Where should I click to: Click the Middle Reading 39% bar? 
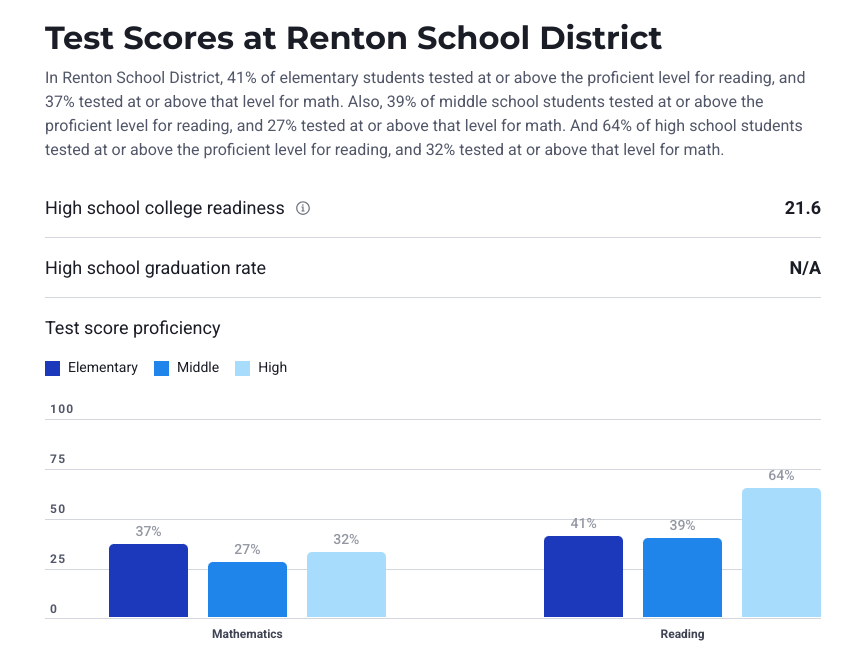pyautogui.click(x=682, y=578)
